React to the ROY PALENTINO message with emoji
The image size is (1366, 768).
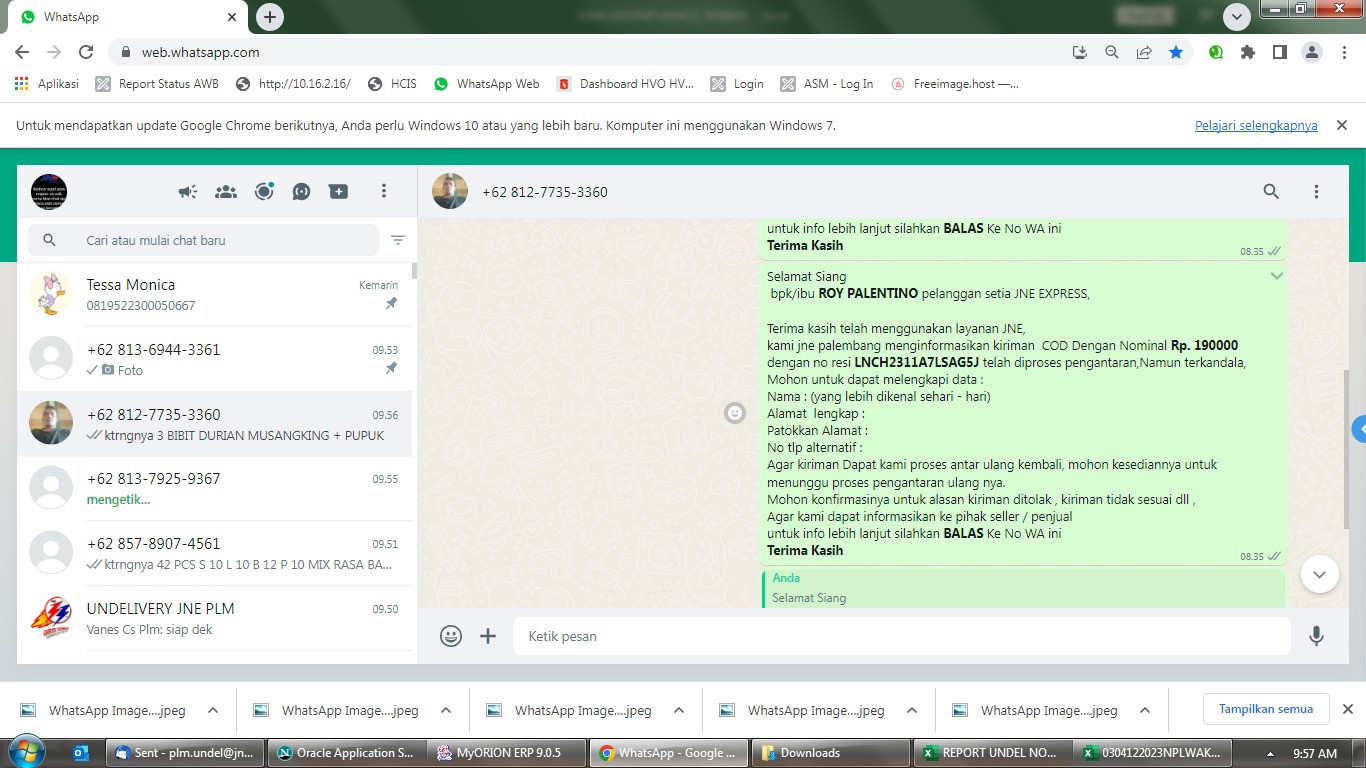coord(735,413)
